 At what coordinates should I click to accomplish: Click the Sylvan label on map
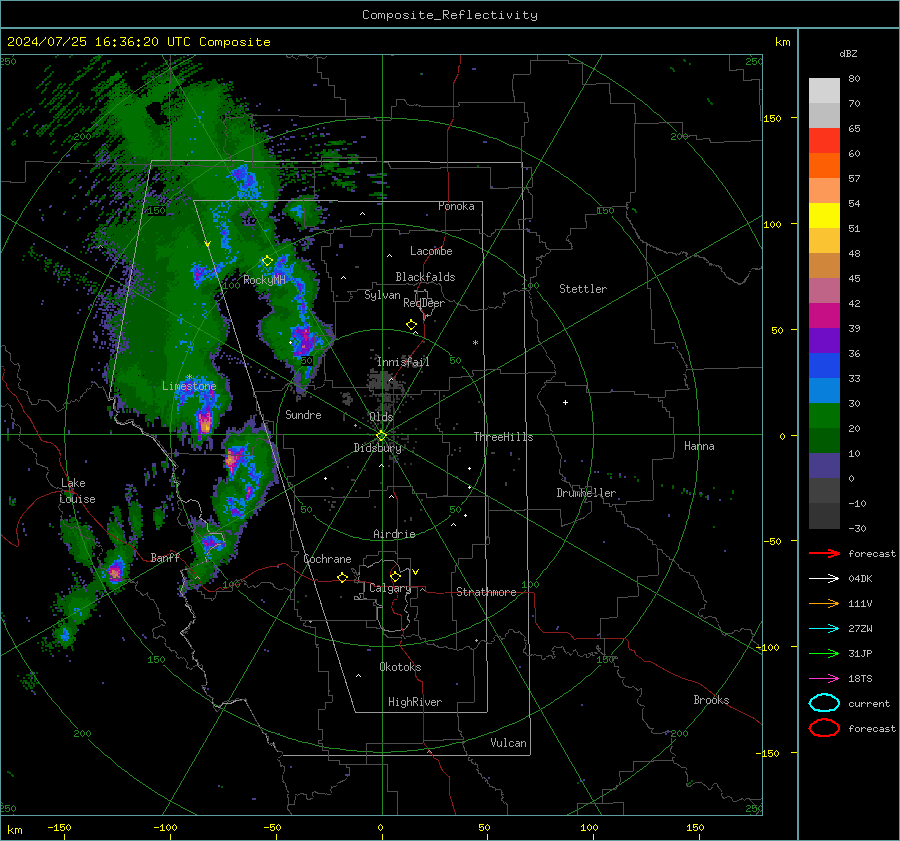click(x=382, y=295)
